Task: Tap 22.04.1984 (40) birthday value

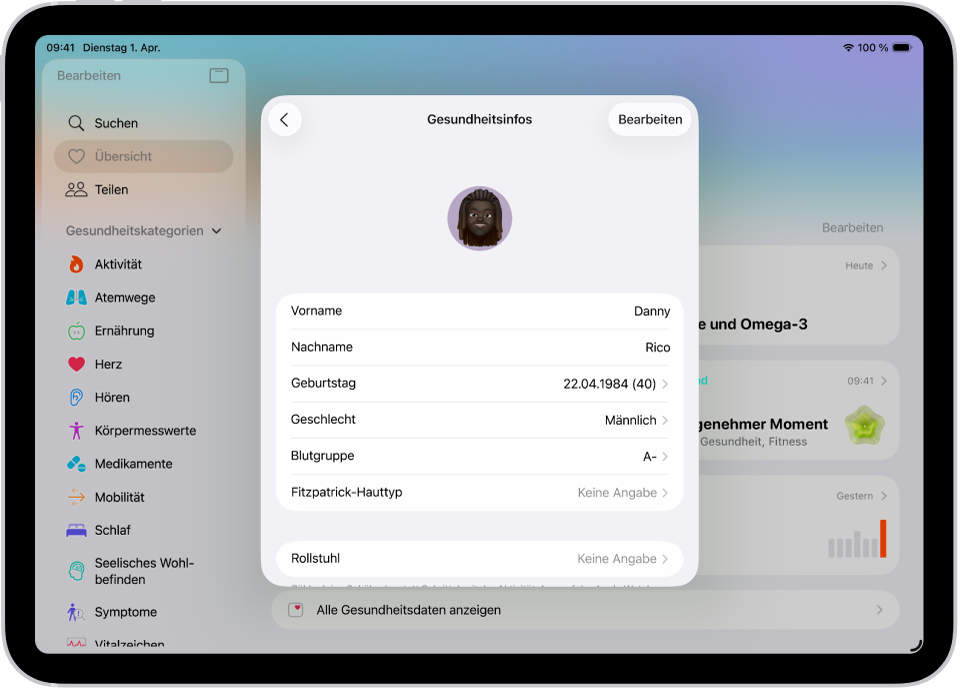Action: (609, 384)
